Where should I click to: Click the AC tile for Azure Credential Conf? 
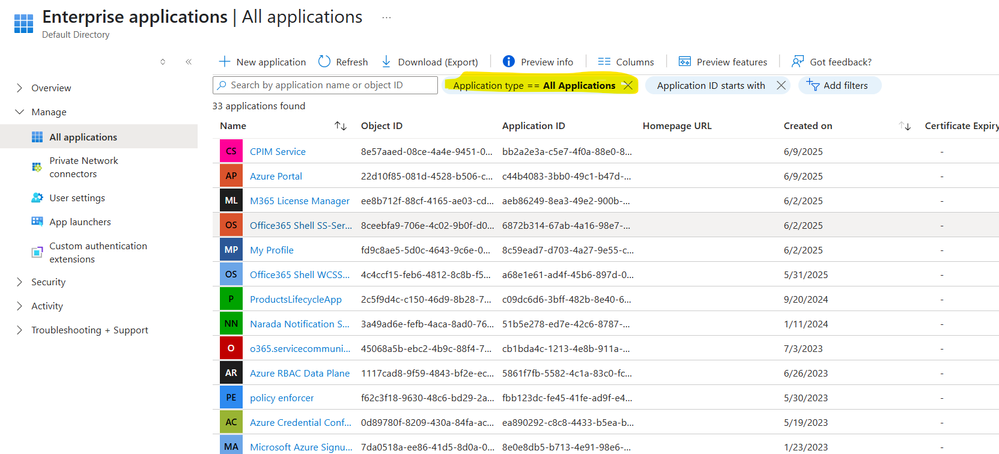click(231, 422)
